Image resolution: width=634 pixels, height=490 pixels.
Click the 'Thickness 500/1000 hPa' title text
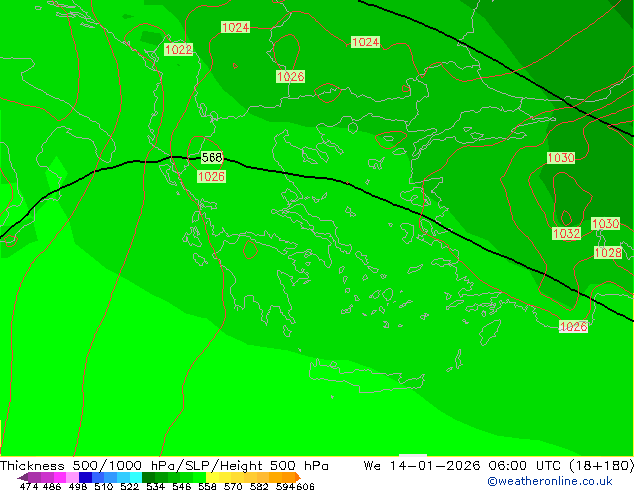click(89, 466)
